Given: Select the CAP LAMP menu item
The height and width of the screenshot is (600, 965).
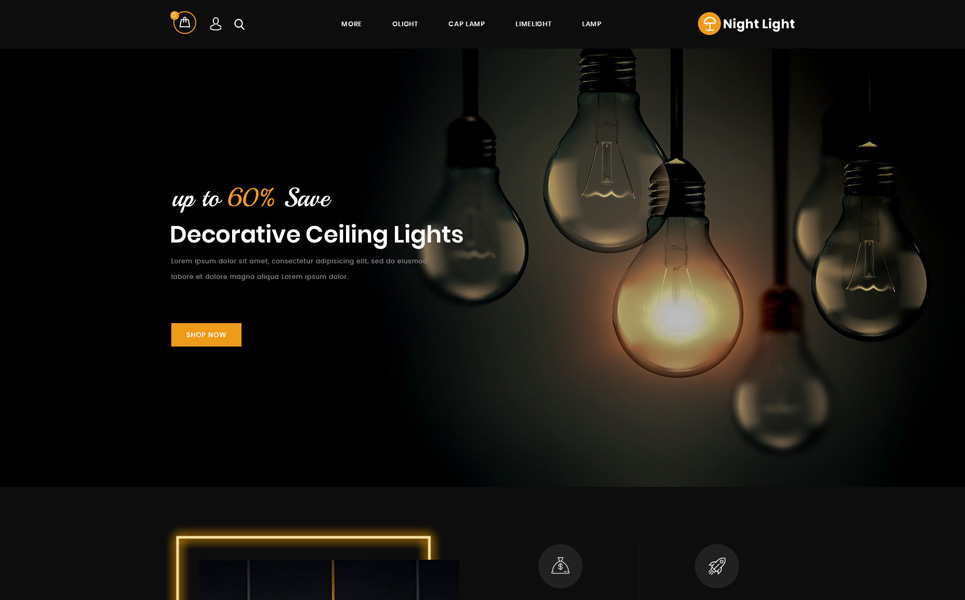Looking at the screenshot, I should point(466,24).
